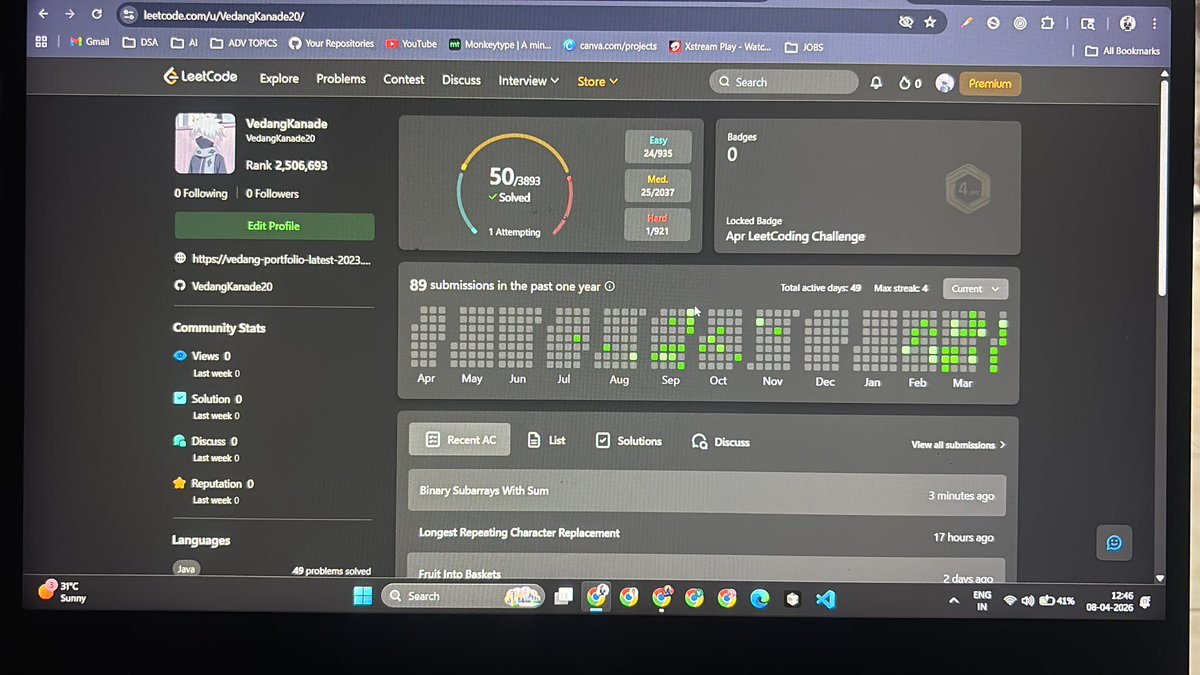Show hidden system tray icons
1200x675 pixels.
coord(953,600)
